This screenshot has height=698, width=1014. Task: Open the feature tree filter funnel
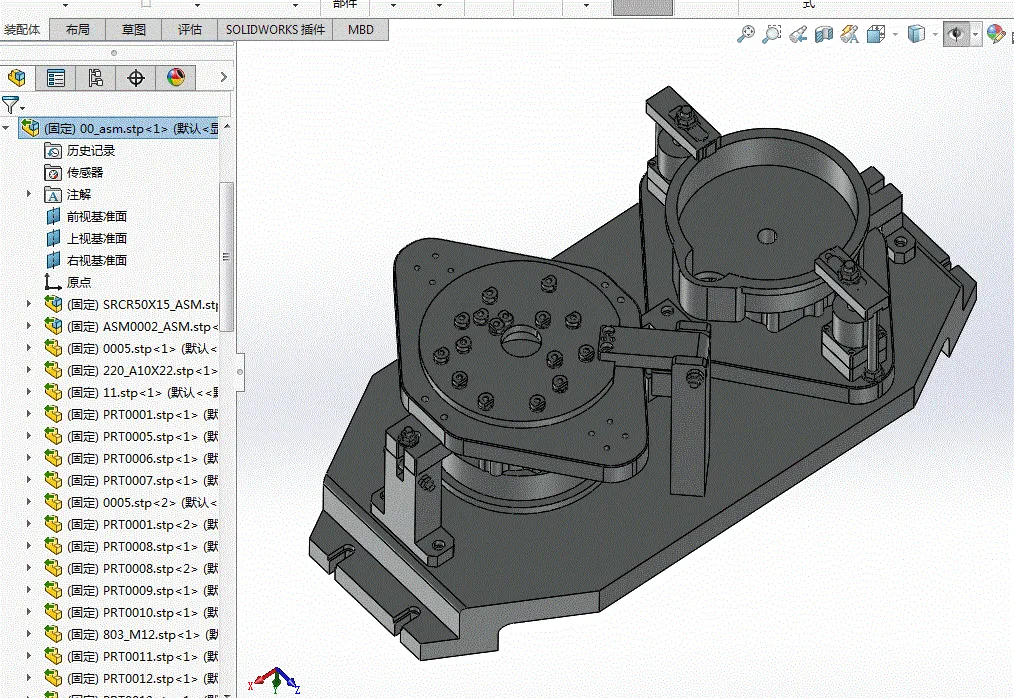tap(11, 105)
